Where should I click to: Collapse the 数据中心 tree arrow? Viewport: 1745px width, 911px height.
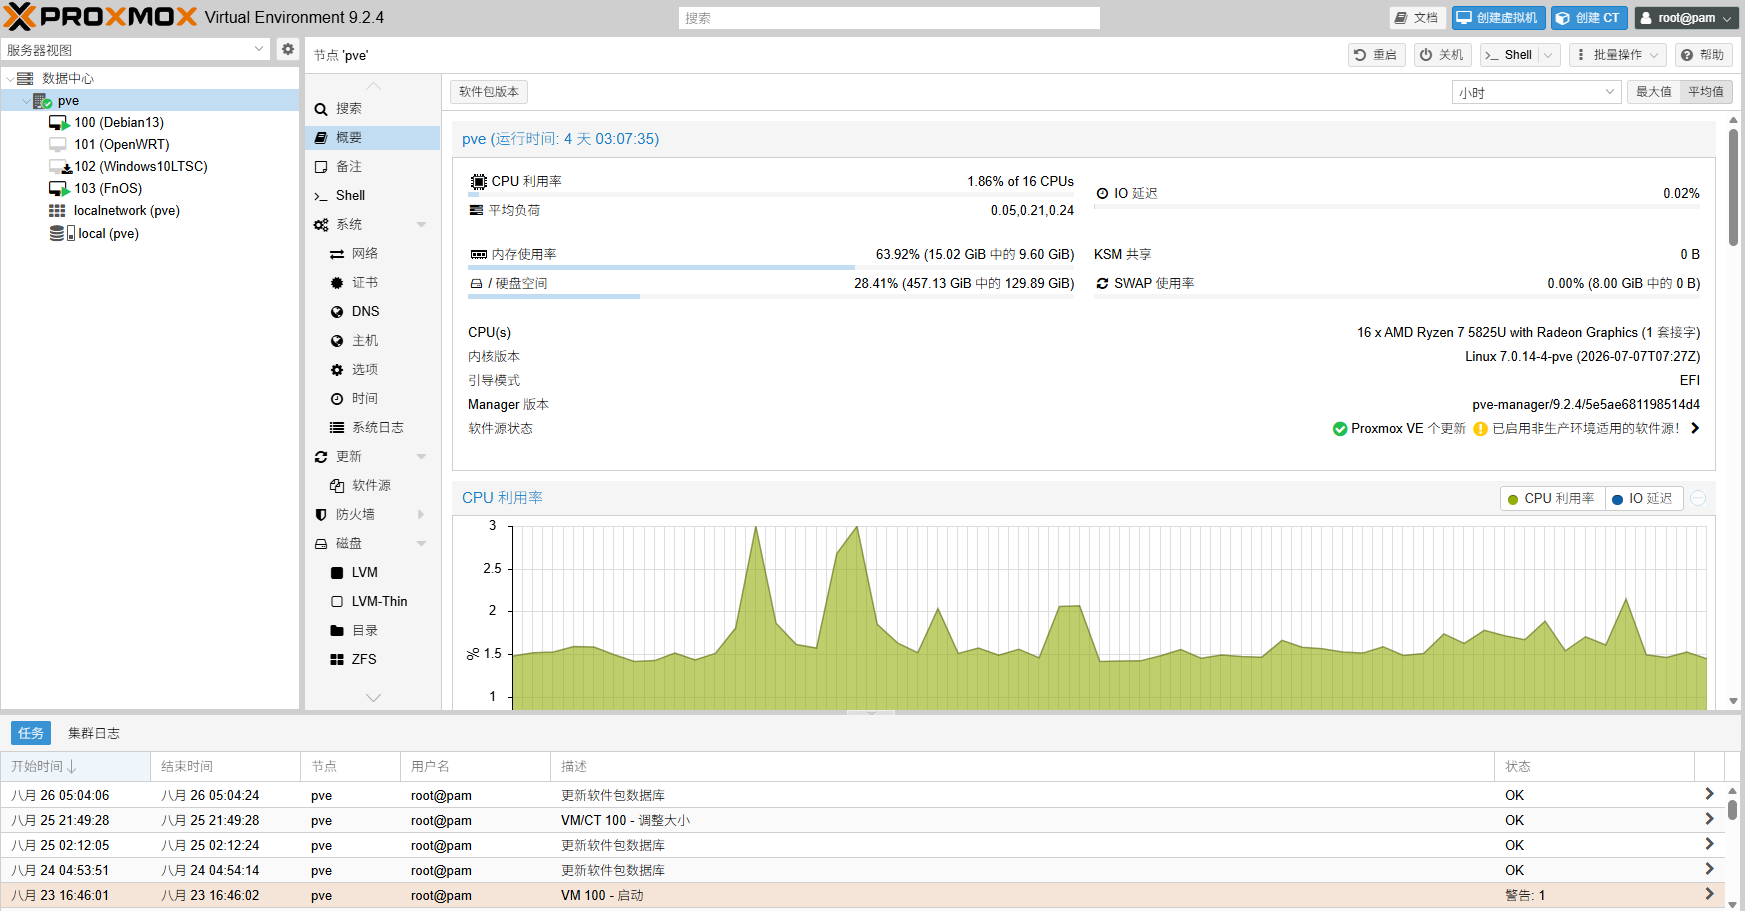click(x=10, y=78)
